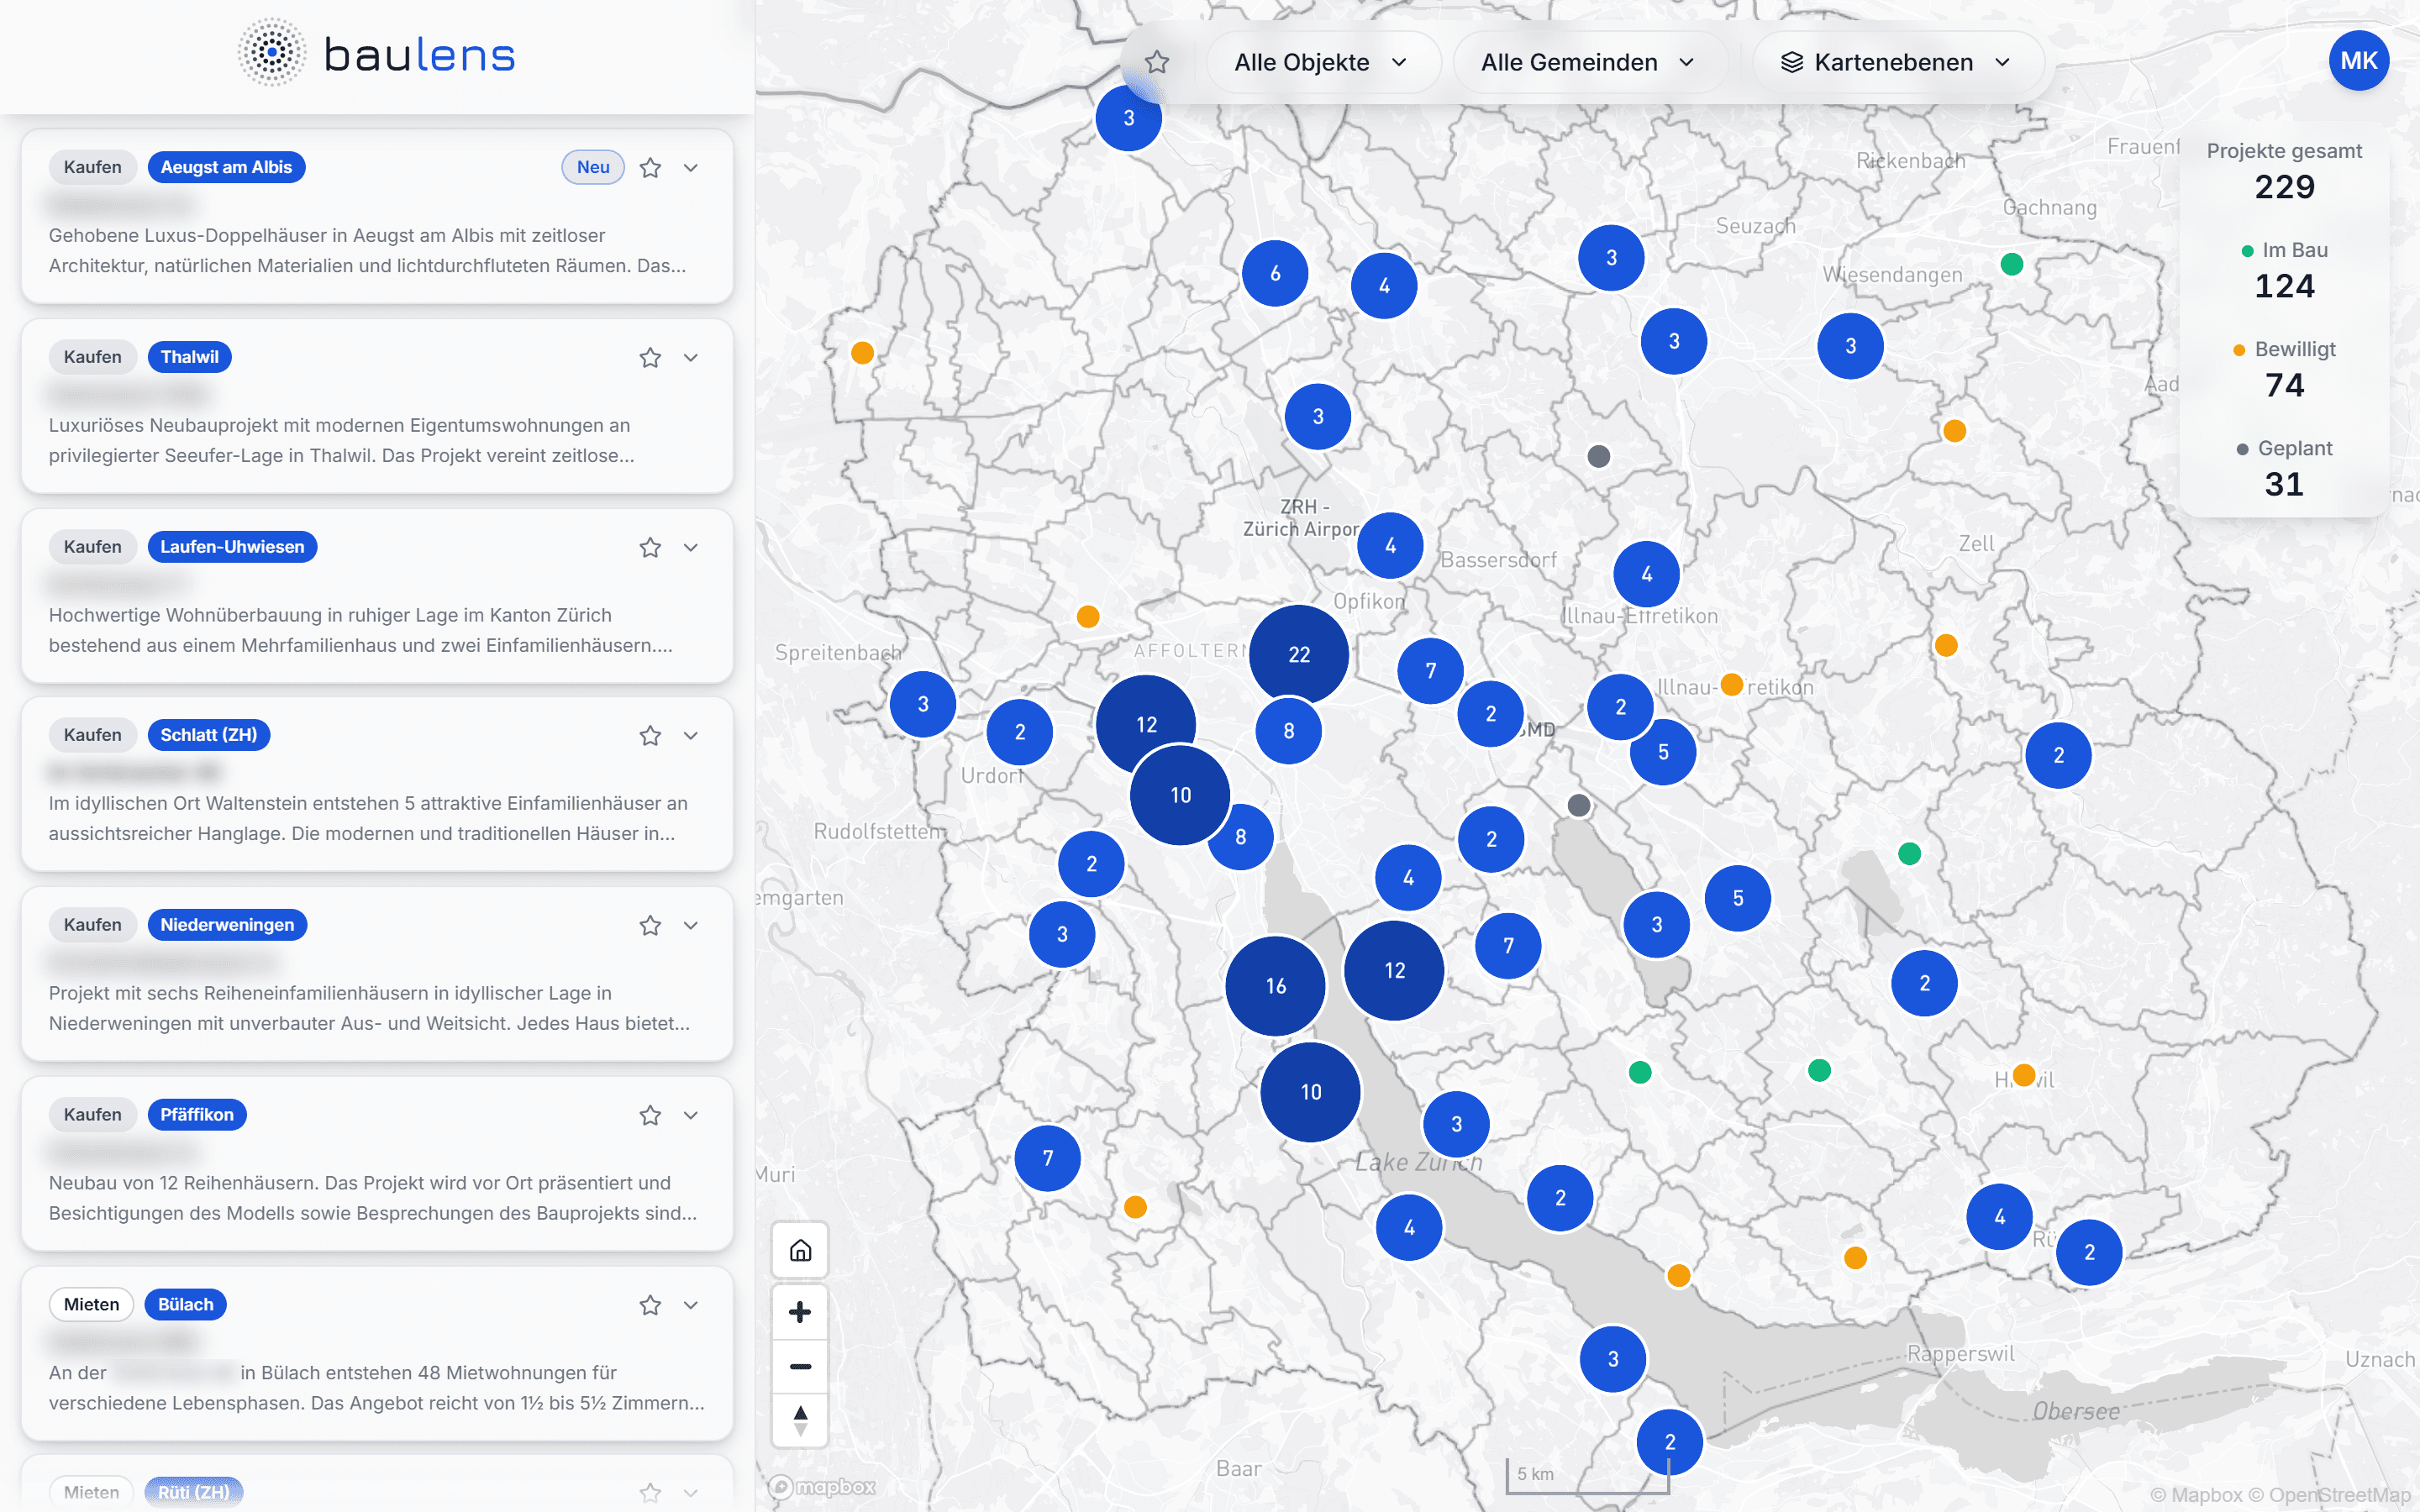Favorite the Aeugst am Albis listing

coord(650,167)
